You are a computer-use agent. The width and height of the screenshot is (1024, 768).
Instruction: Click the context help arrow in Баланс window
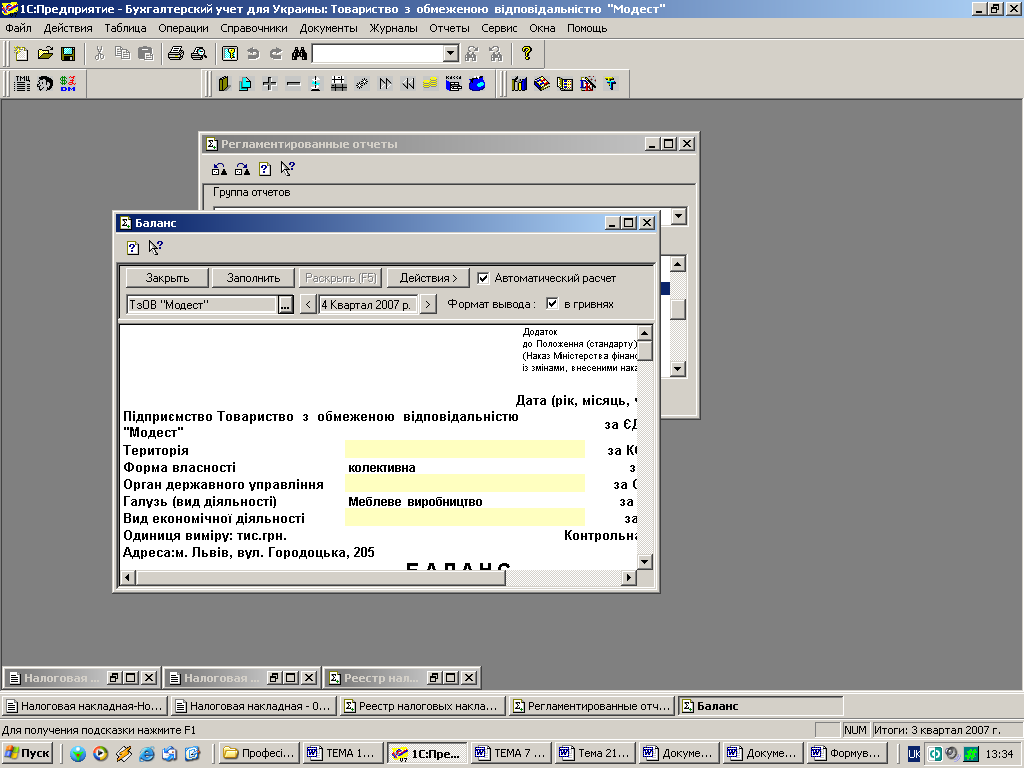tap(155, 248)
